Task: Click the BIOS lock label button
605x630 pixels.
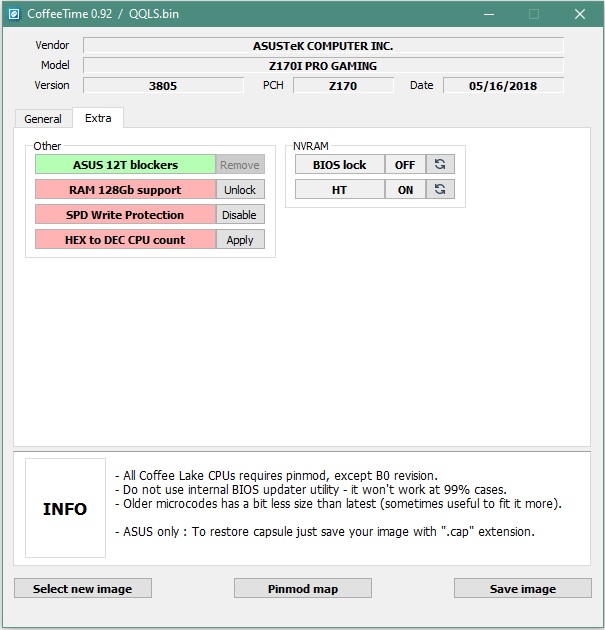Action: pyautogui.click(x=340, y=164)
